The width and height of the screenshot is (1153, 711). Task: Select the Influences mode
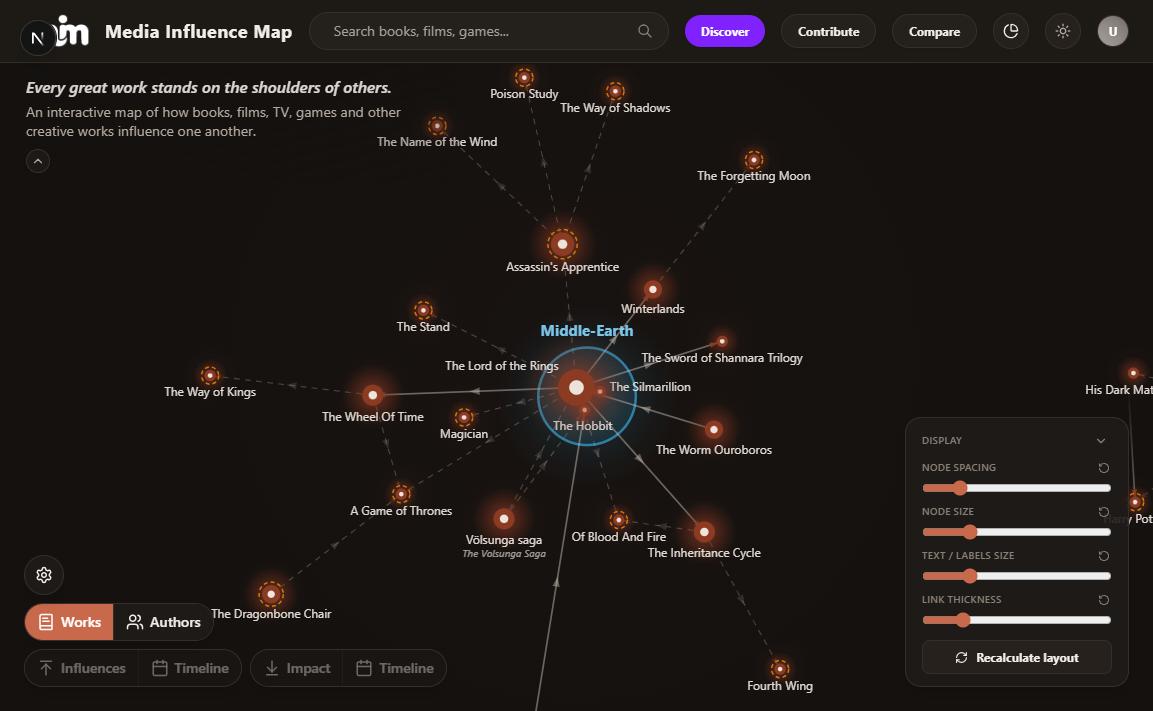(x=82, y=668)
